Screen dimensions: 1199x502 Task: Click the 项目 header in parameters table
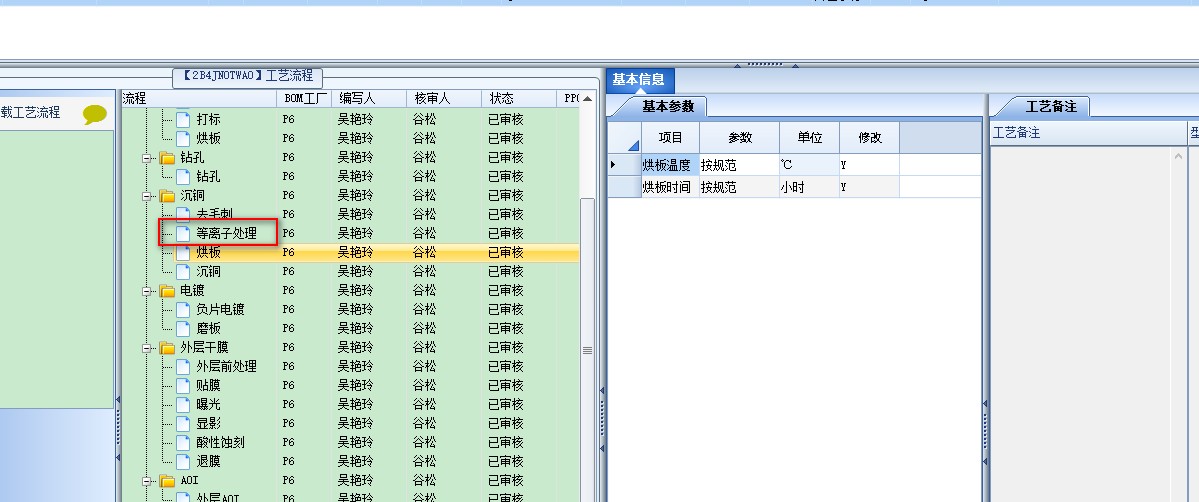tap(671, 138)
